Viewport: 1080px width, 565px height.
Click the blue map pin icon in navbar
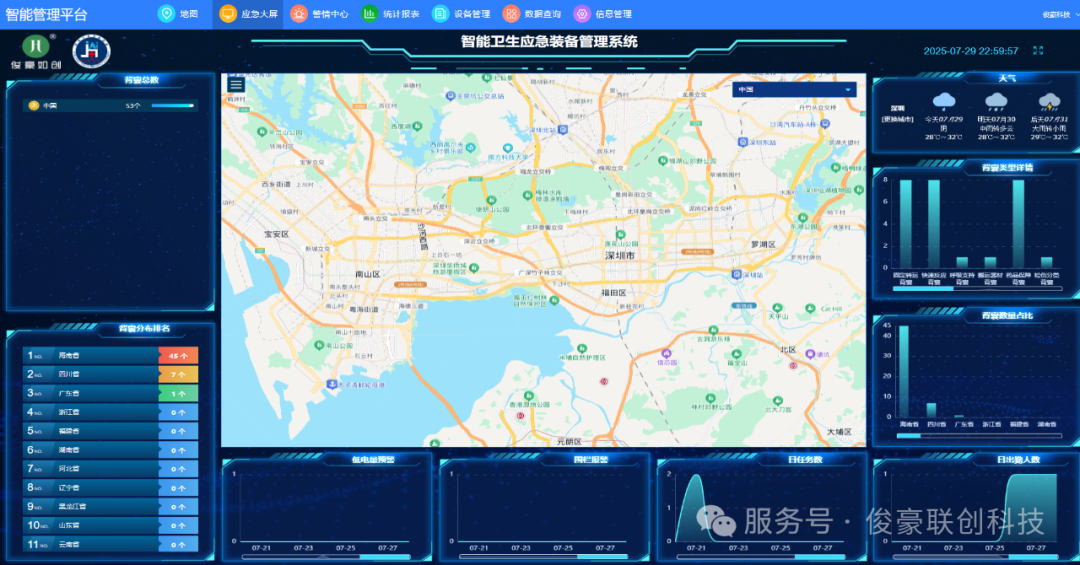click(x=166, y=14)
